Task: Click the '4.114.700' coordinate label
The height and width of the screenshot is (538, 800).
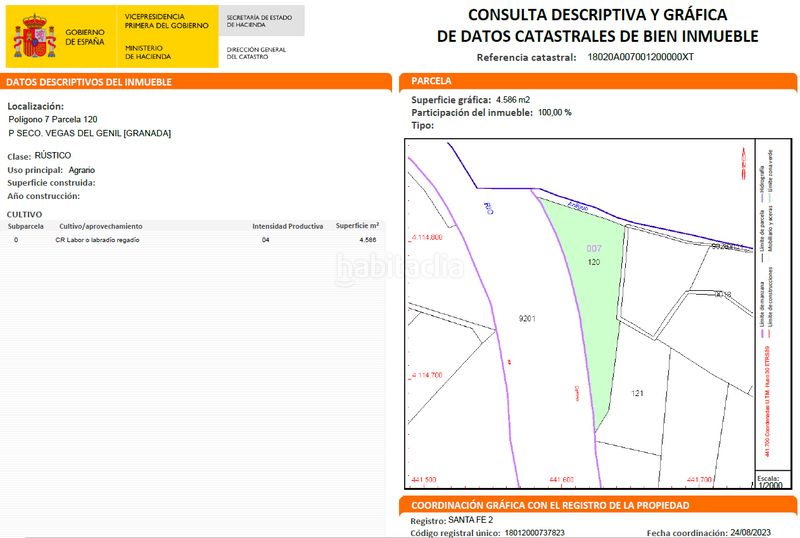Action: [x=427, y=375]
